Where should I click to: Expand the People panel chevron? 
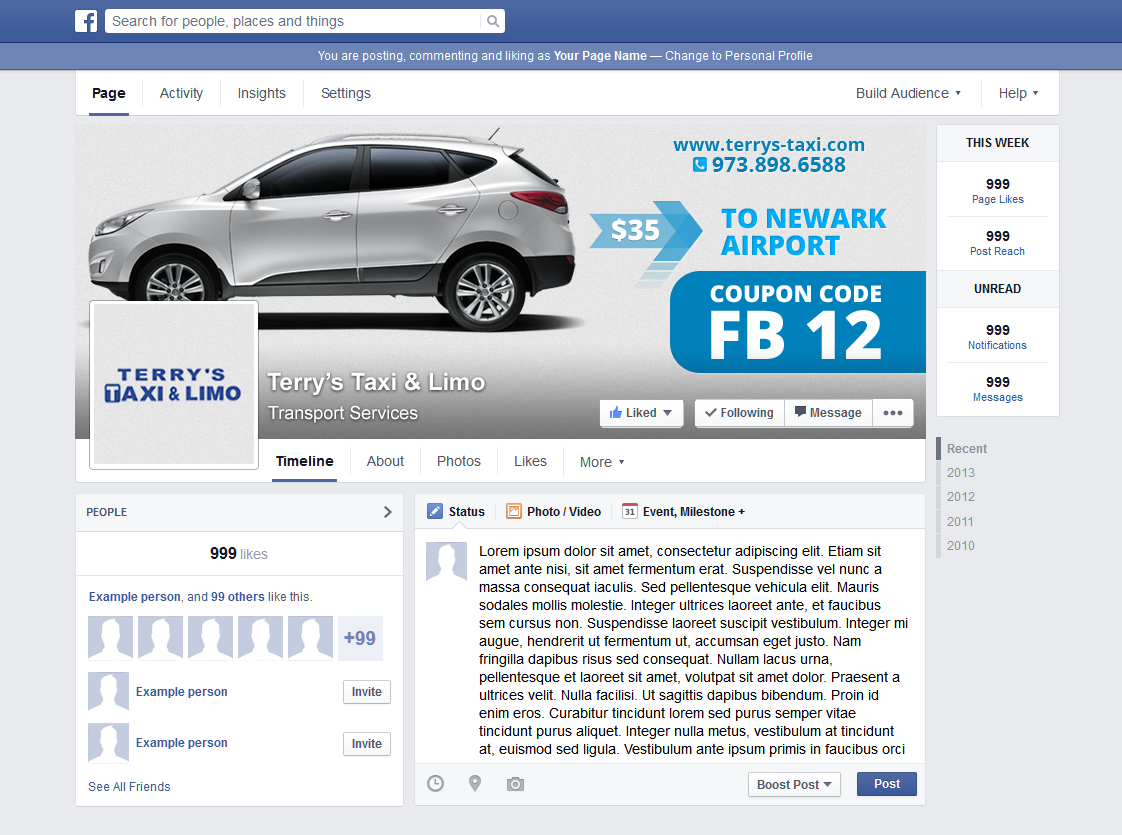point(387,512)
